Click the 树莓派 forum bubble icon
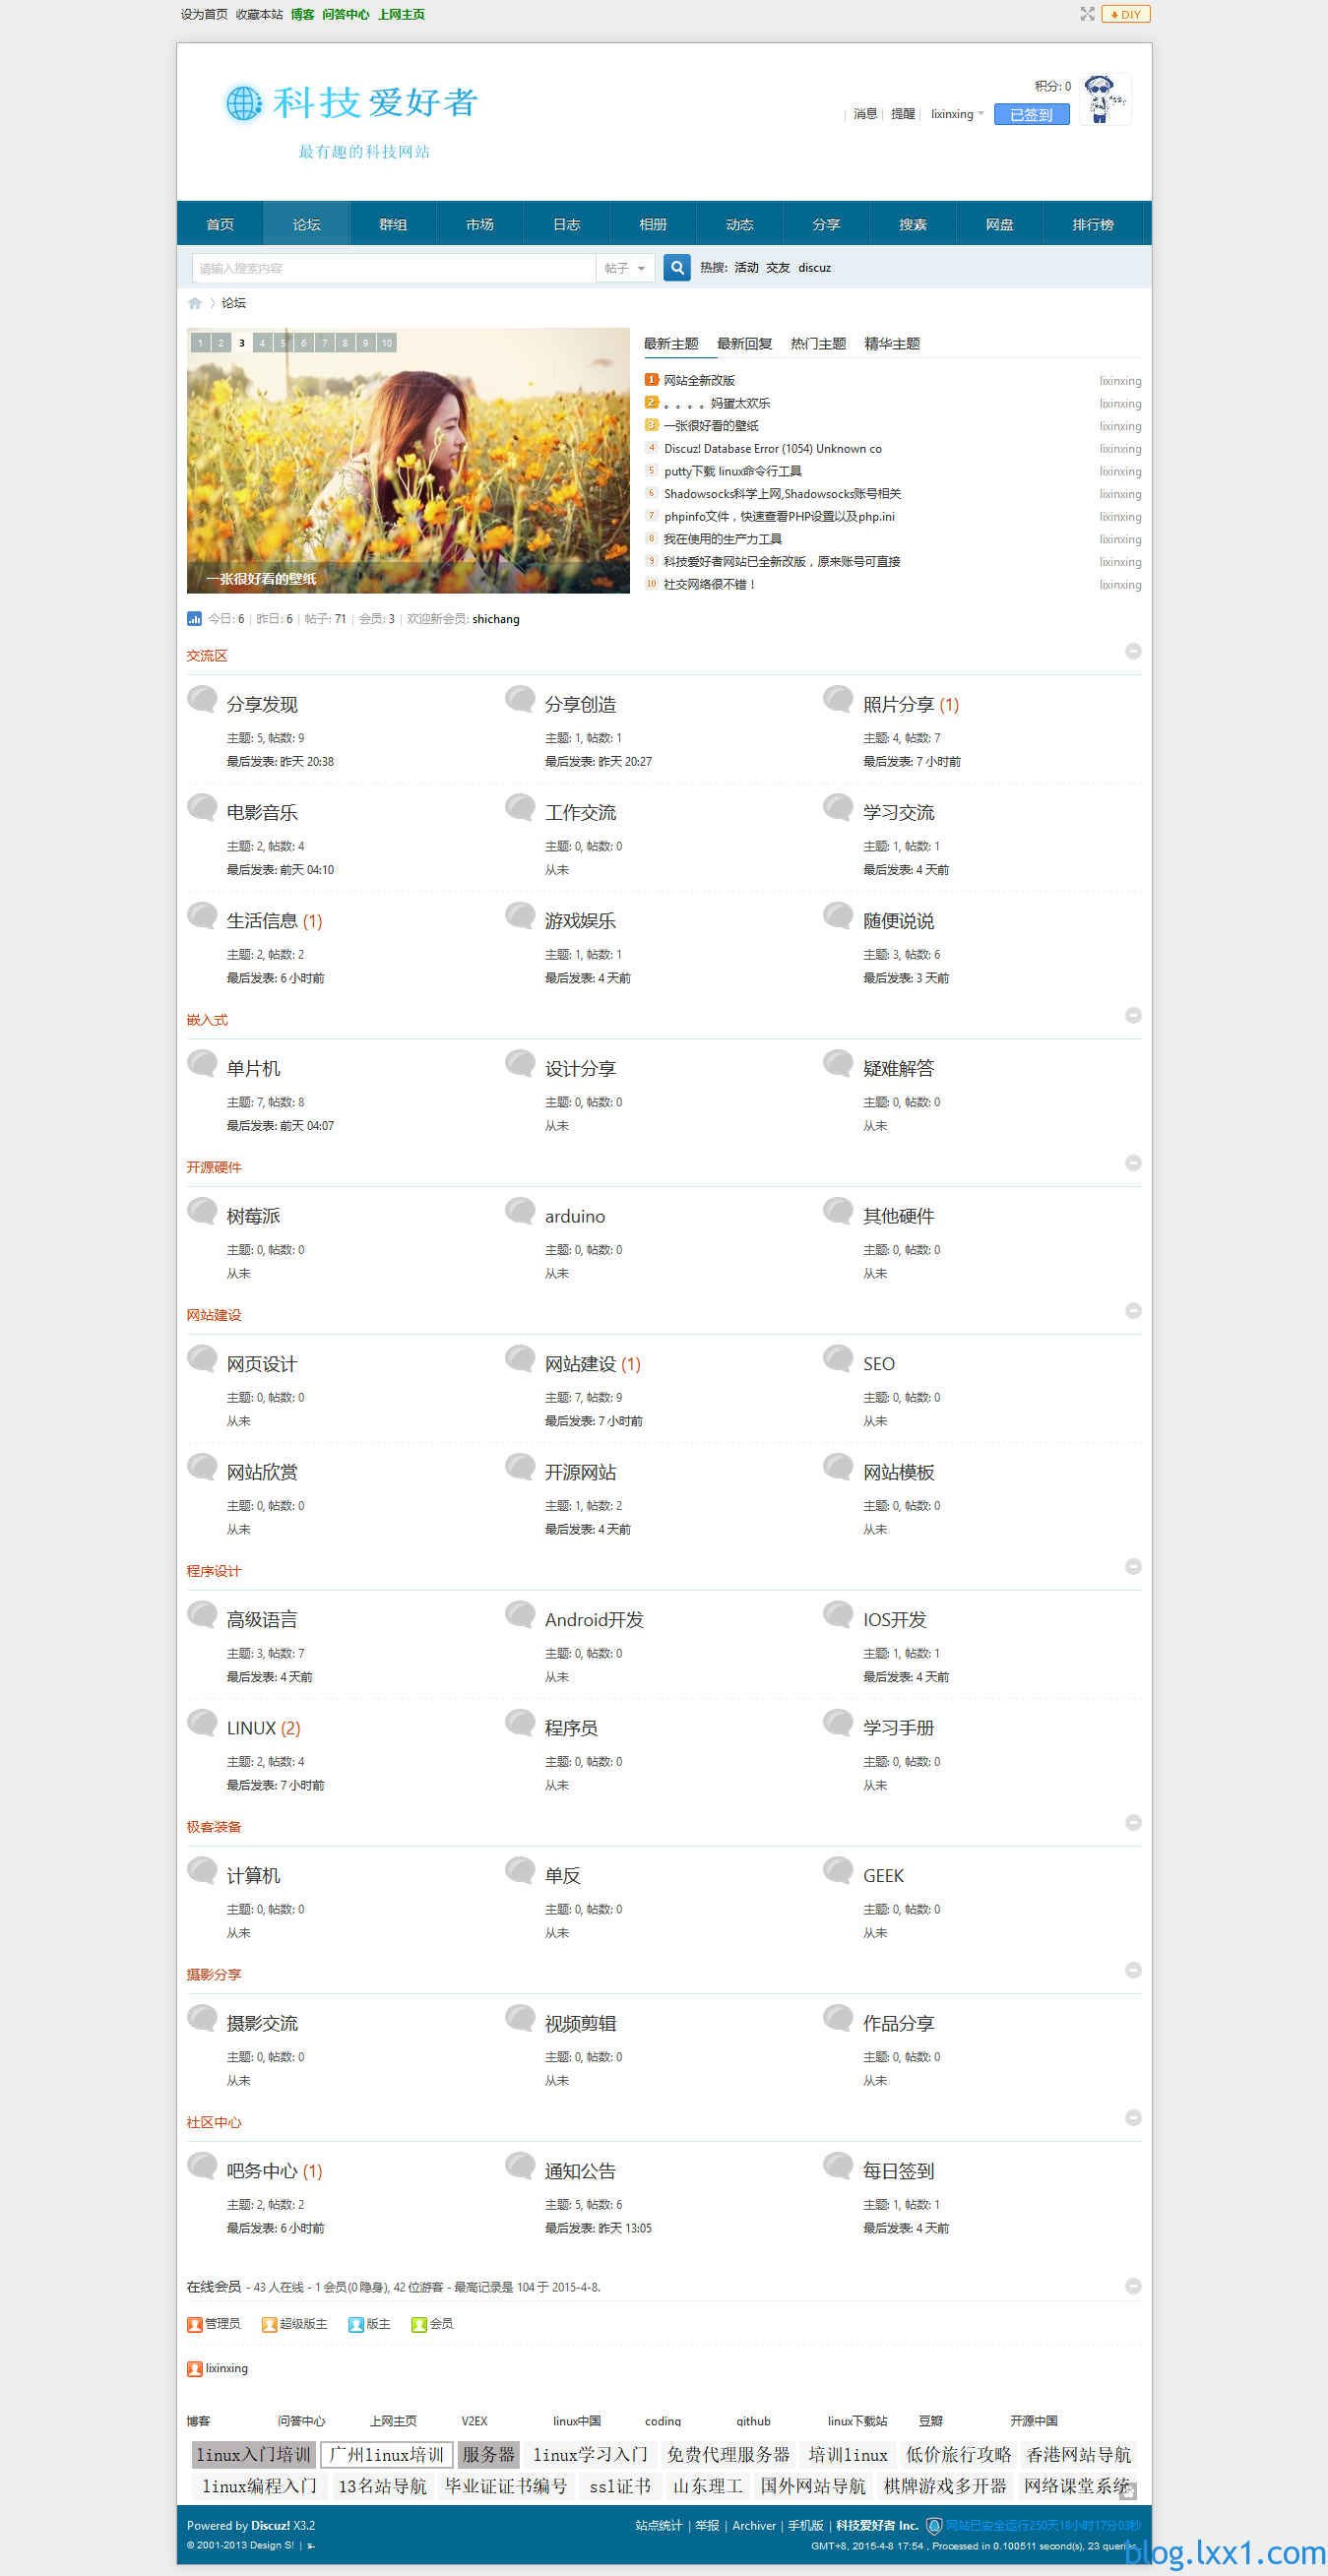 [203, 1212]
